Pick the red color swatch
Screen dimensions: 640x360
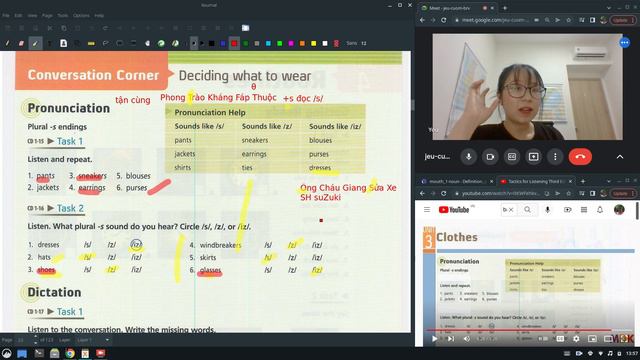[234, 43]
